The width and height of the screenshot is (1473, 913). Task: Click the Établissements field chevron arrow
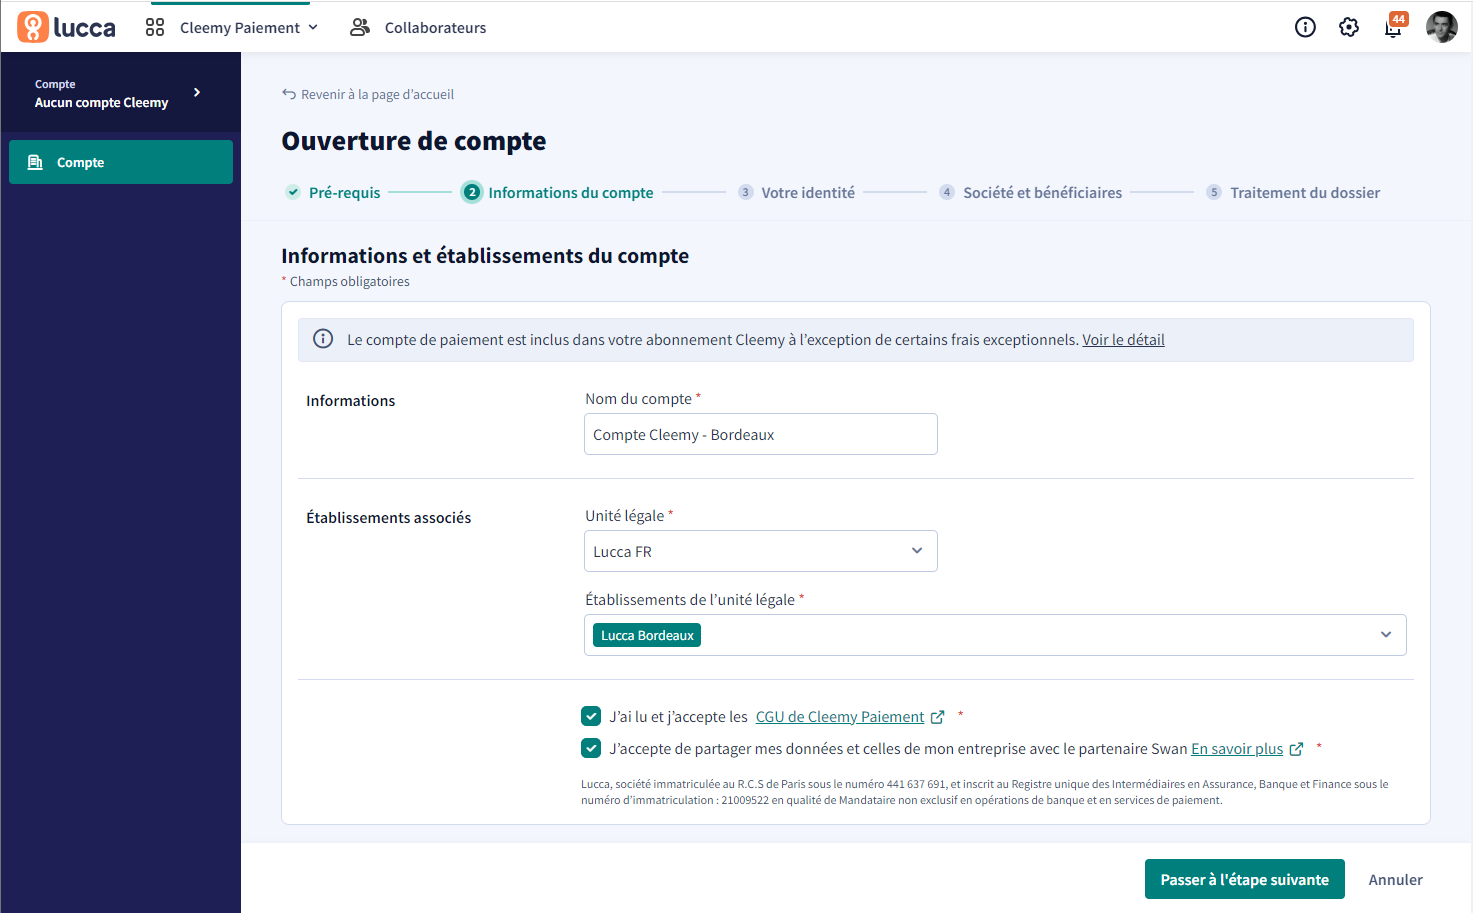pyautogui.click(x=1386, y=635)
